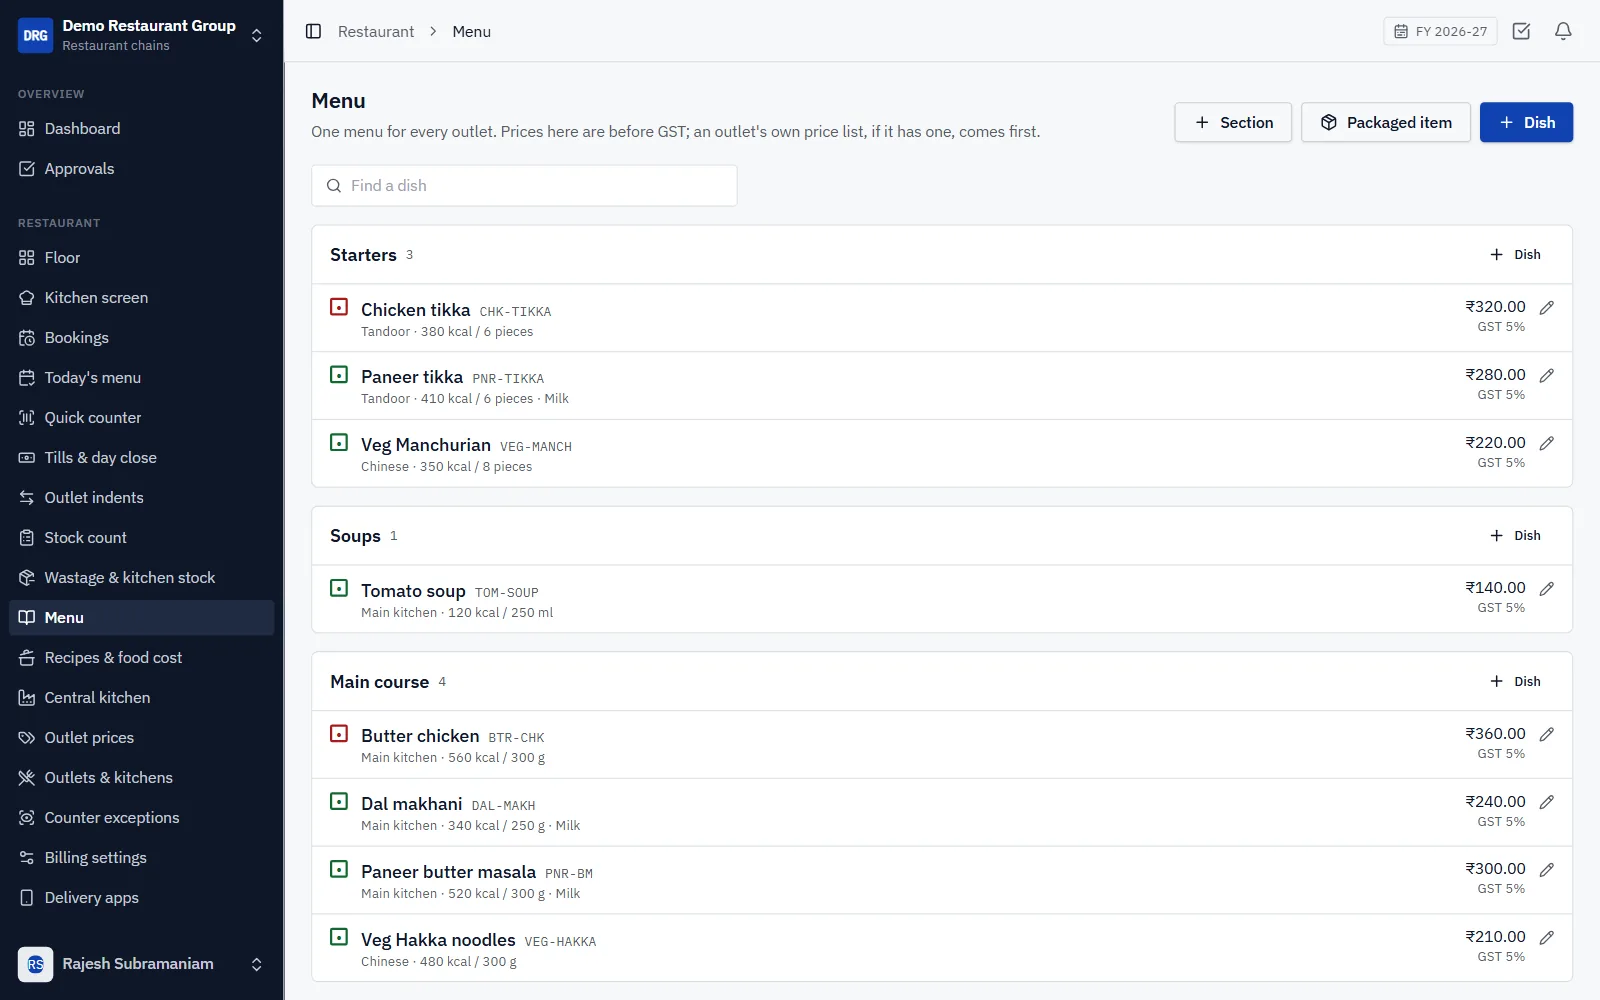Click the RS user avatar
The height and width of the screenshot is (1000, 1600).
[35, 964]
